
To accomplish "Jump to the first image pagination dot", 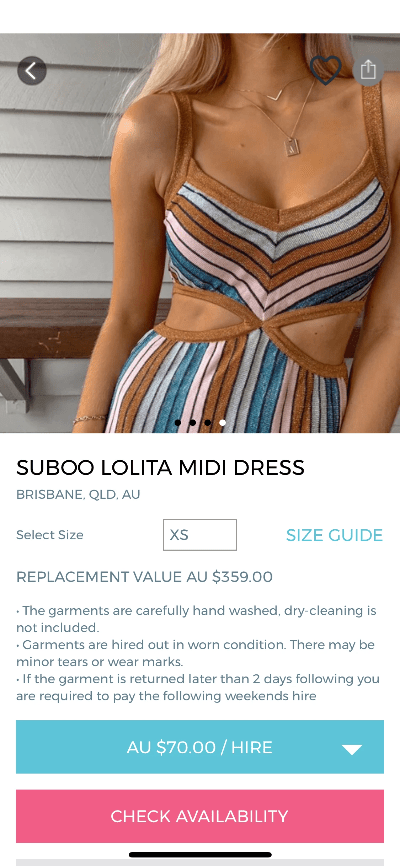I will [x=177, y=423].
